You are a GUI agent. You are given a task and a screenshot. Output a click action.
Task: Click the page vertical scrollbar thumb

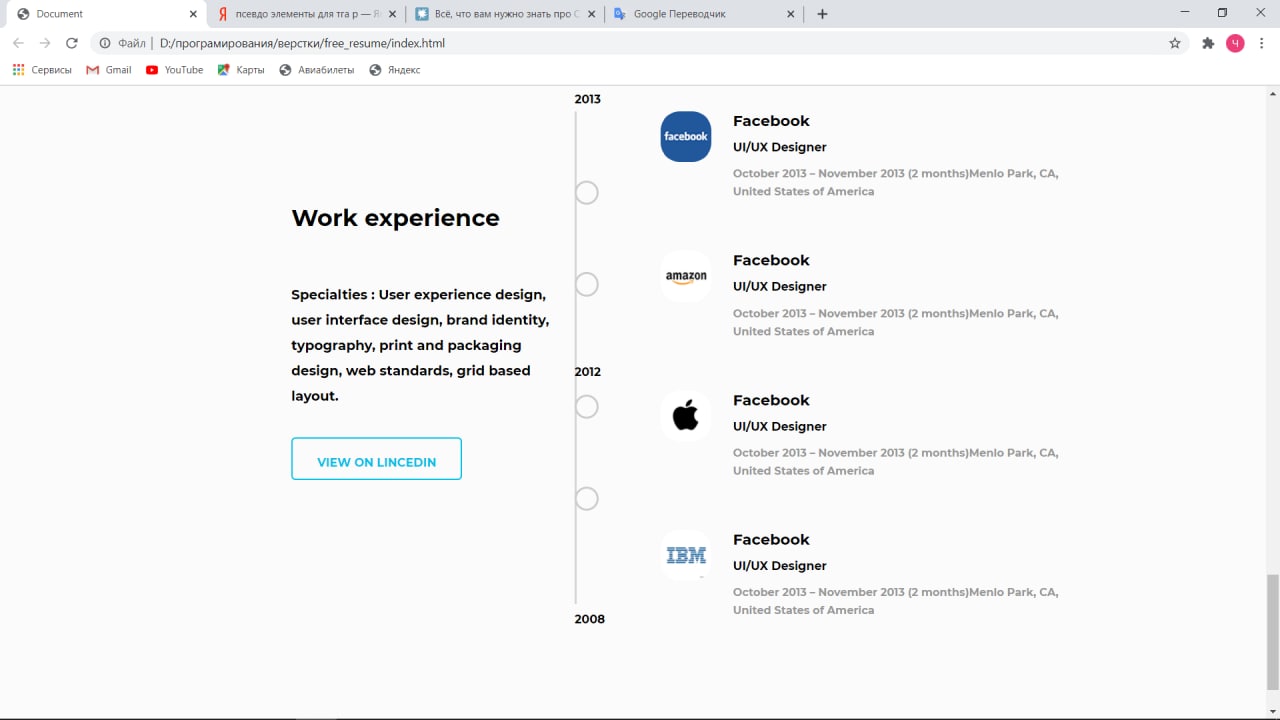tap(1272, 632)
